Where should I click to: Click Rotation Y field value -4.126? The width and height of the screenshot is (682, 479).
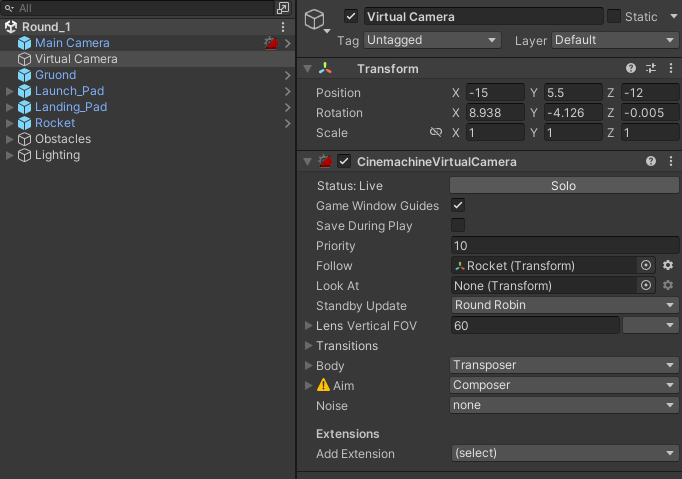pos(573,113)
